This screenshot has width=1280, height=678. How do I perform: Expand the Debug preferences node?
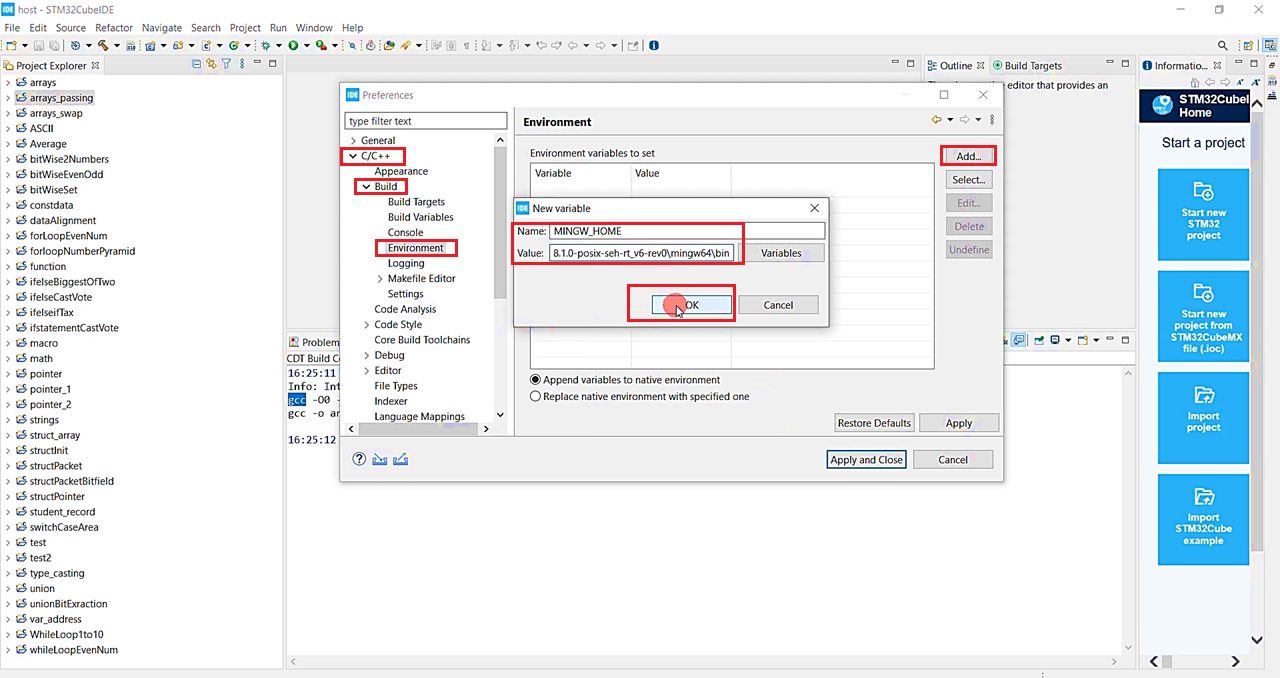[366, 355]
